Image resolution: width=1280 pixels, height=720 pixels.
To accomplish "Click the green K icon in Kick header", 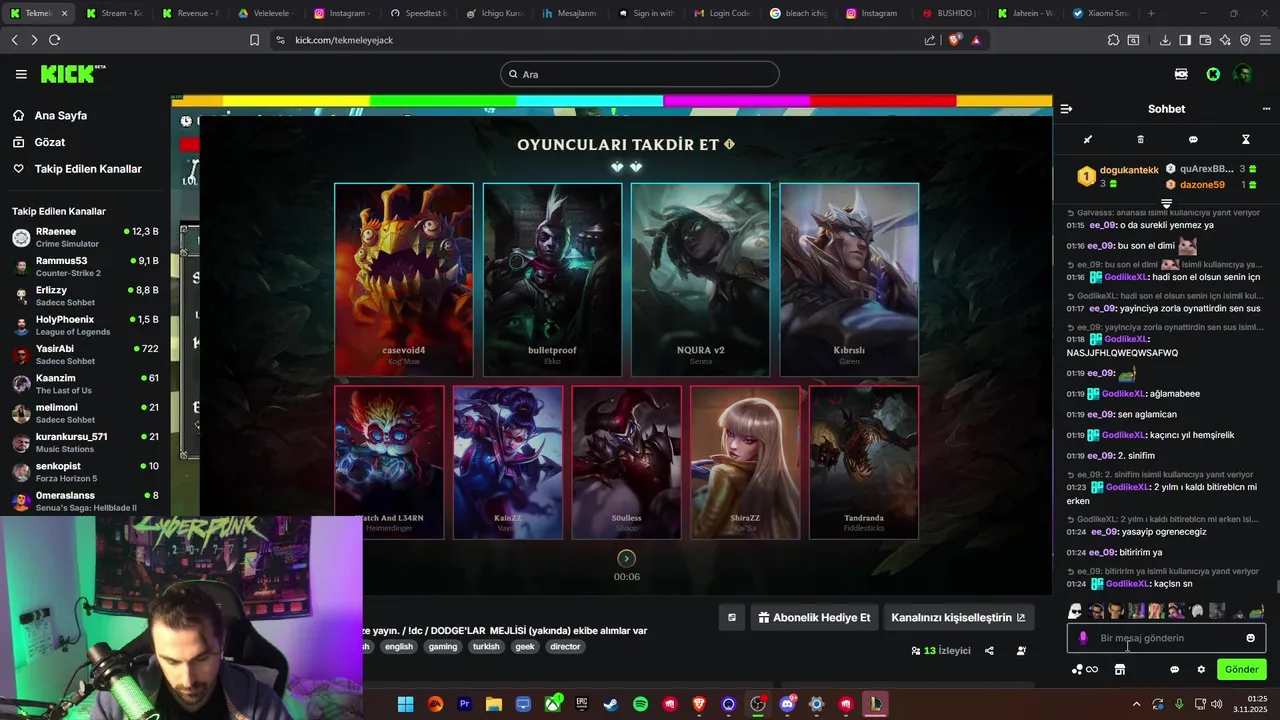I will tap(1213, 74).
